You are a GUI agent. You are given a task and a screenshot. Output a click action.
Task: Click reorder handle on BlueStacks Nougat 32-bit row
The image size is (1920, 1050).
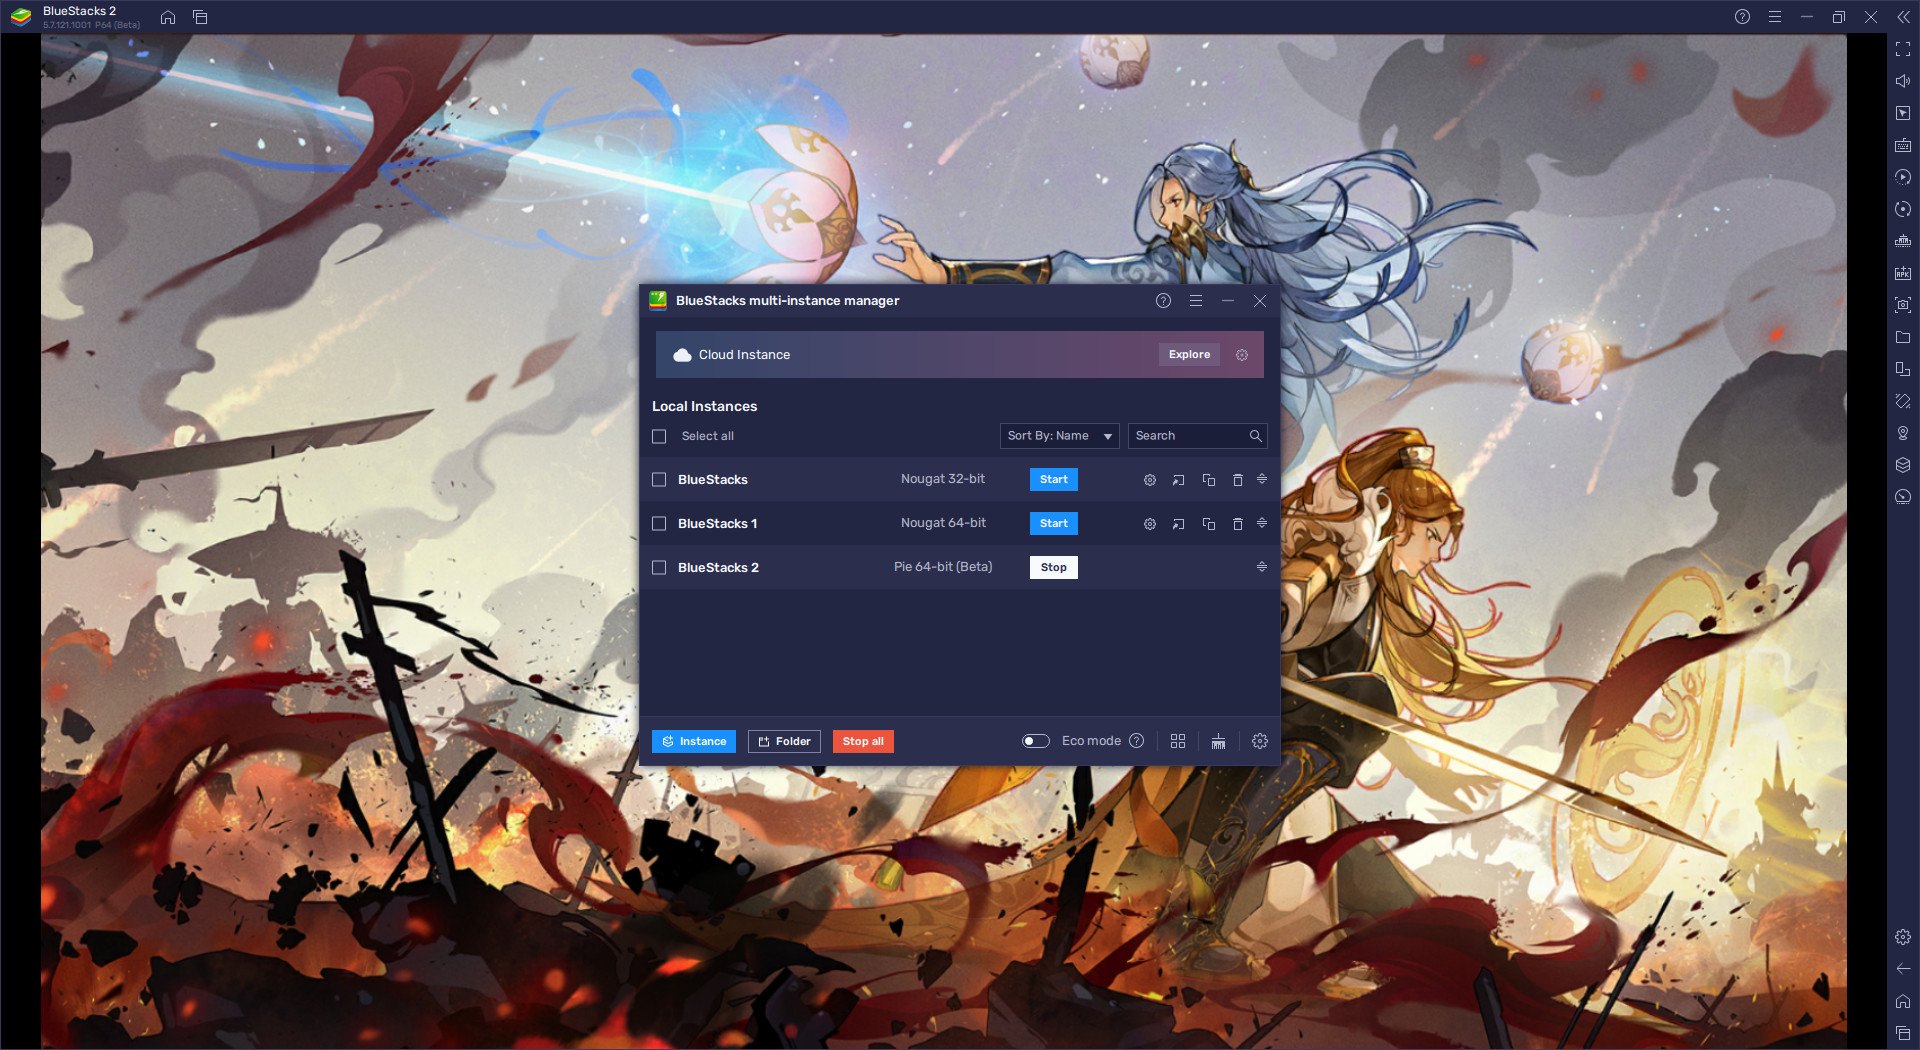(1262, 479)
